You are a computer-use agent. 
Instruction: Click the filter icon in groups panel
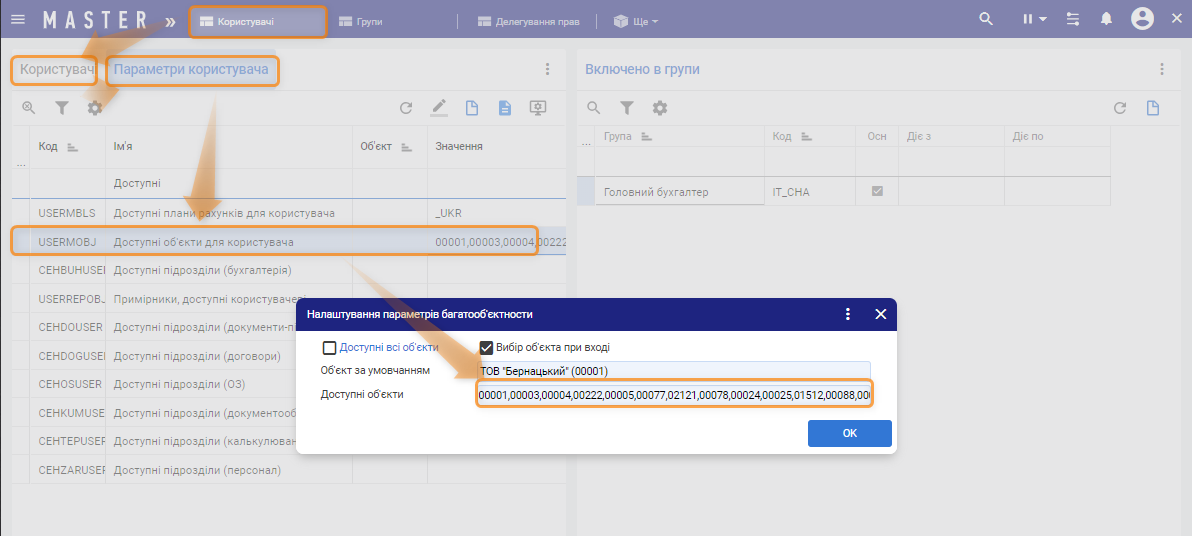click(x=627, y=108)
